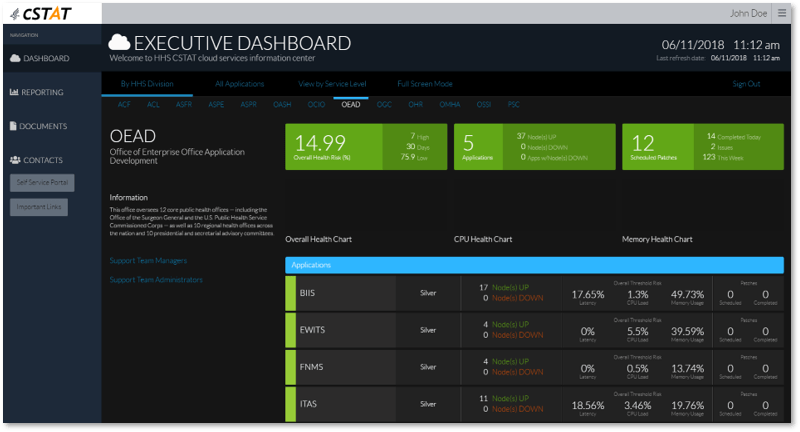Click BIIS latency value 17.65%

(x=588, y=294)
